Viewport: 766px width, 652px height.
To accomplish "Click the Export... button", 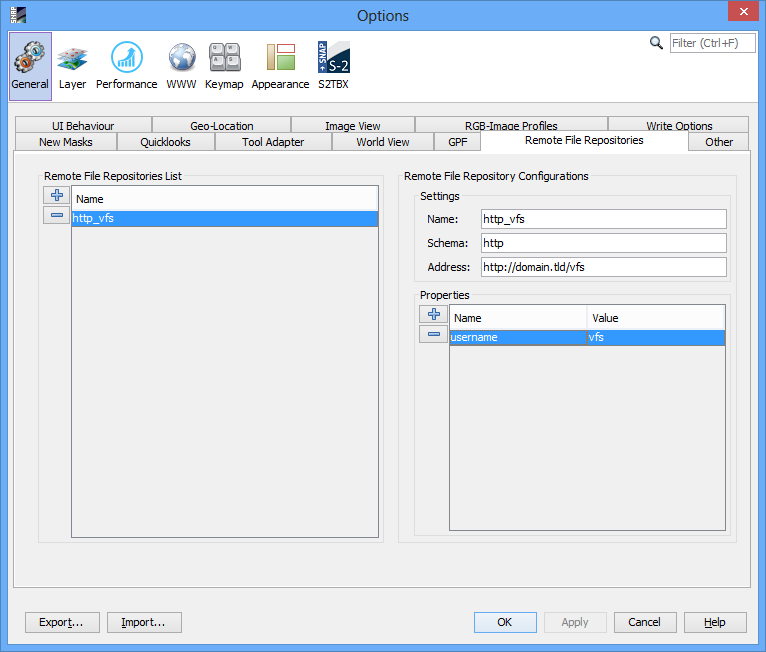I will click(x=62, y=622).
